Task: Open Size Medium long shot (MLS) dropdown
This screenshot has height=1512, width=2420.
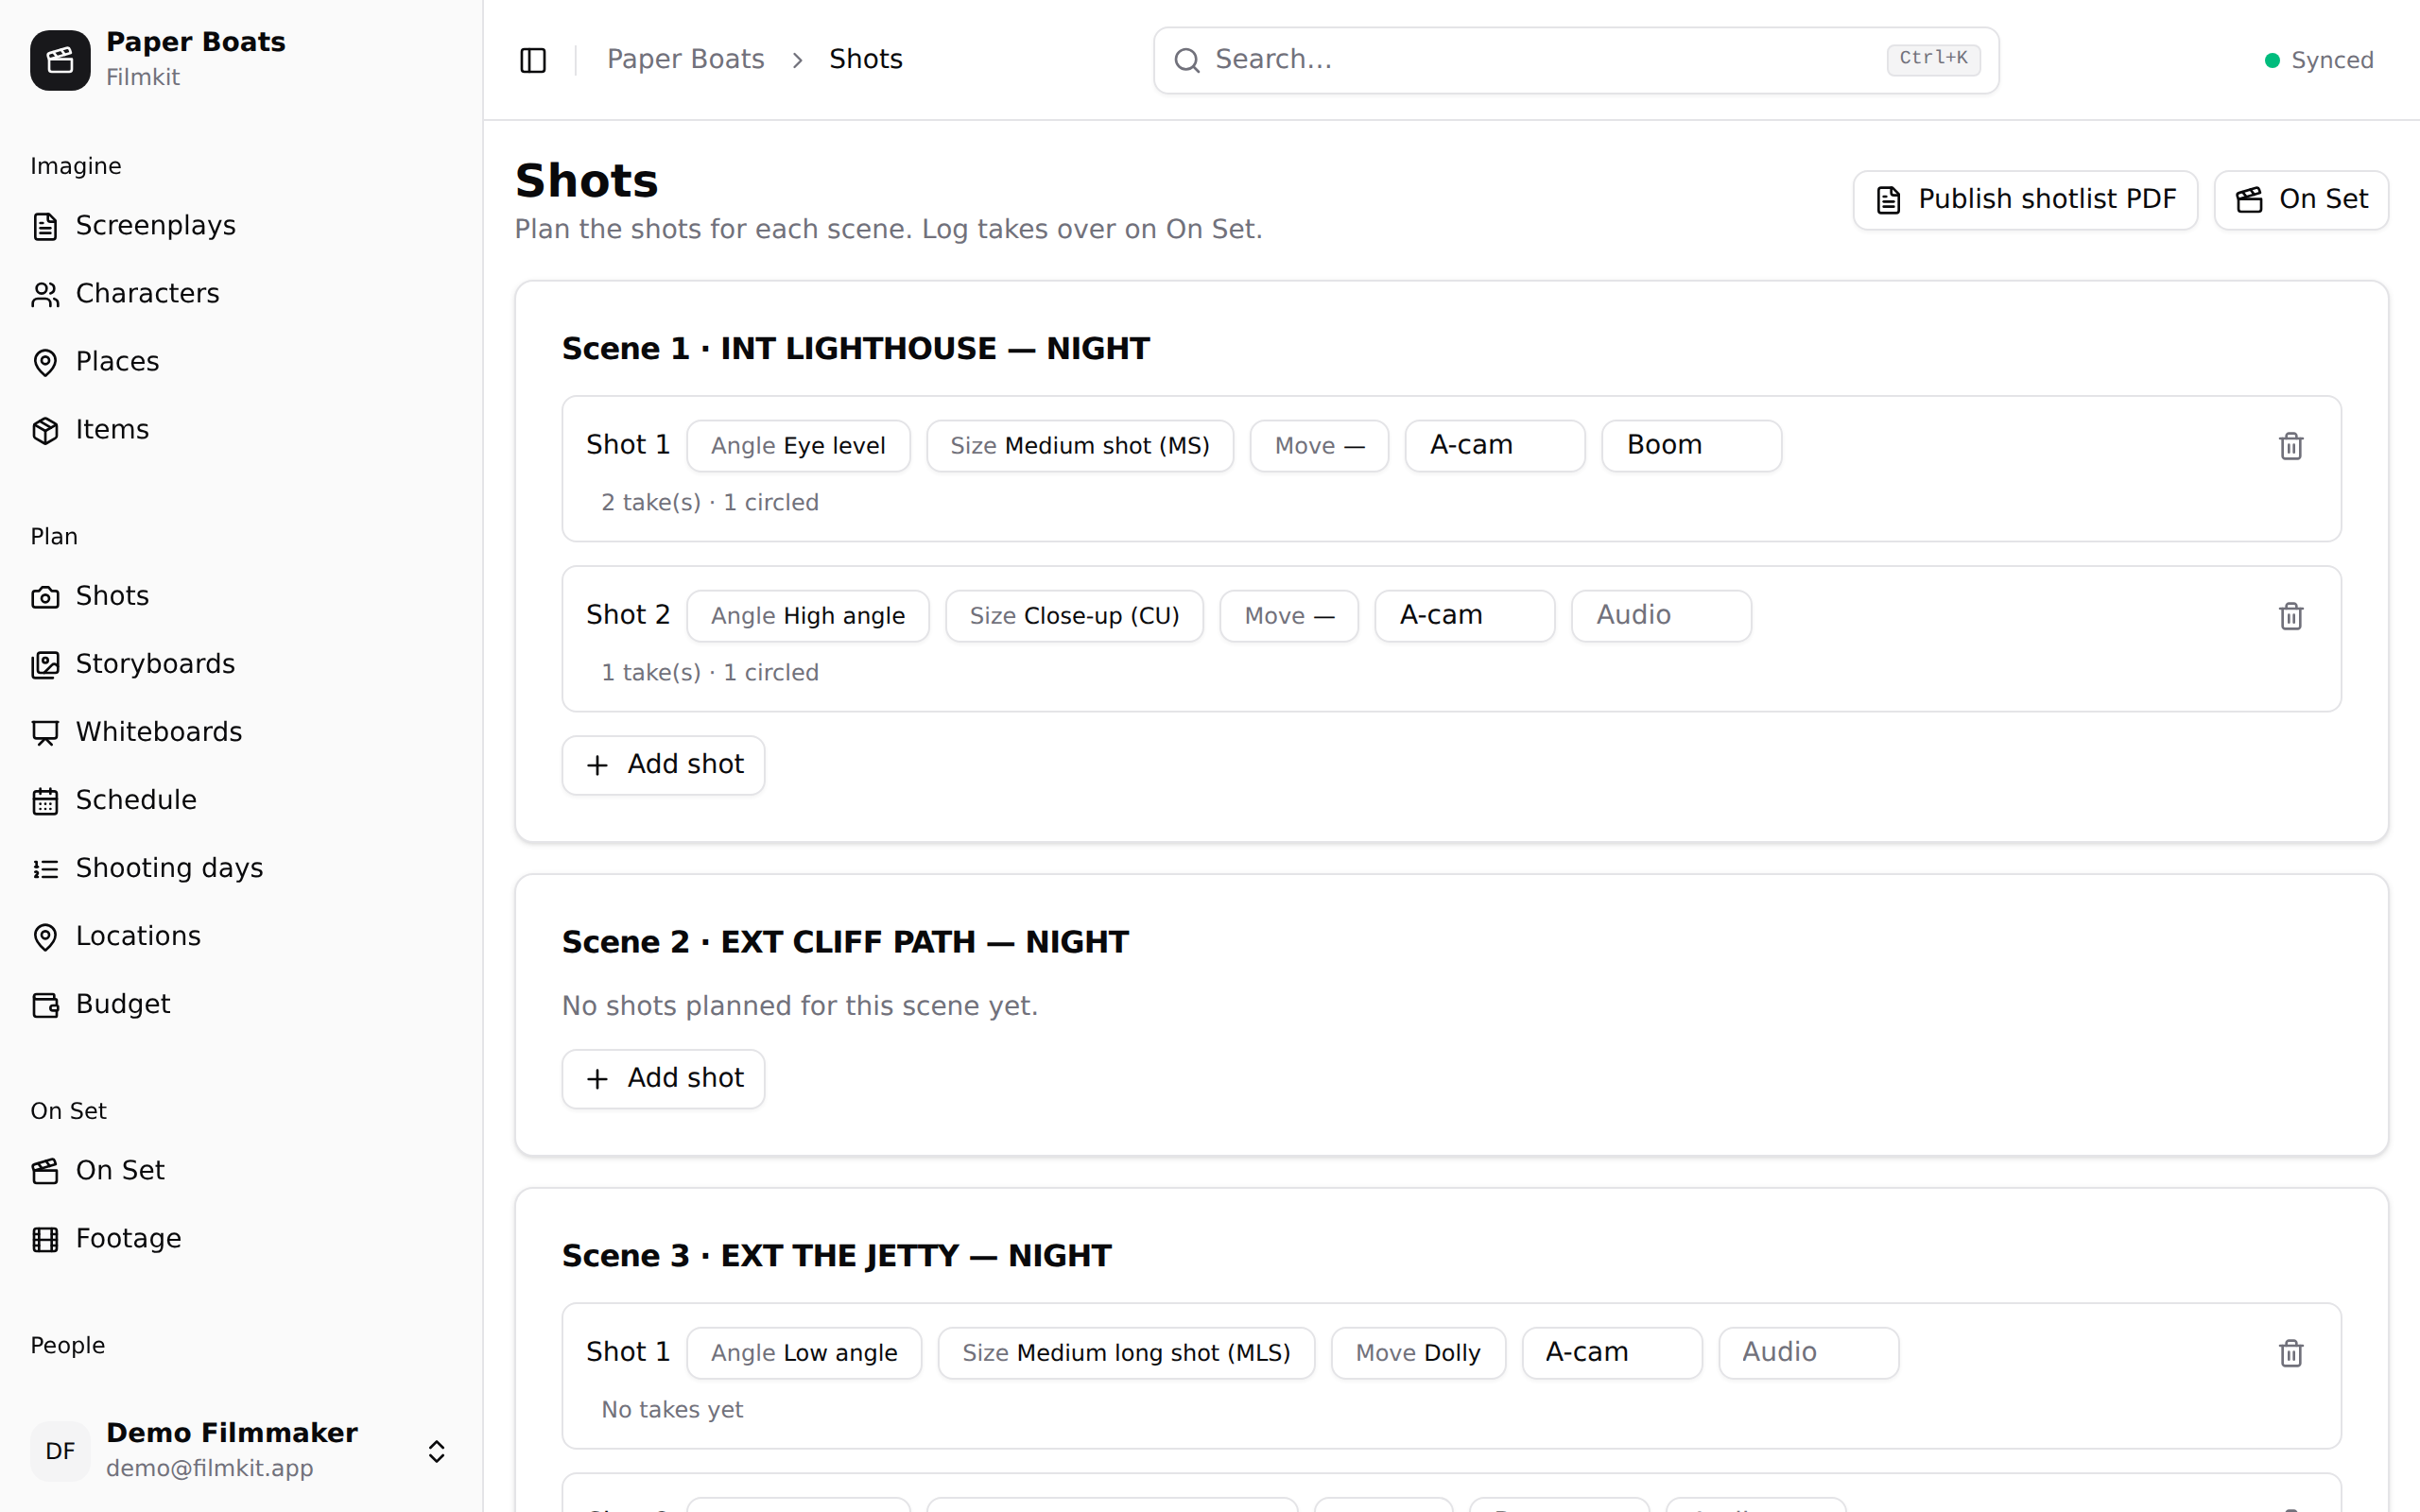Action: click(1126, 1353)
